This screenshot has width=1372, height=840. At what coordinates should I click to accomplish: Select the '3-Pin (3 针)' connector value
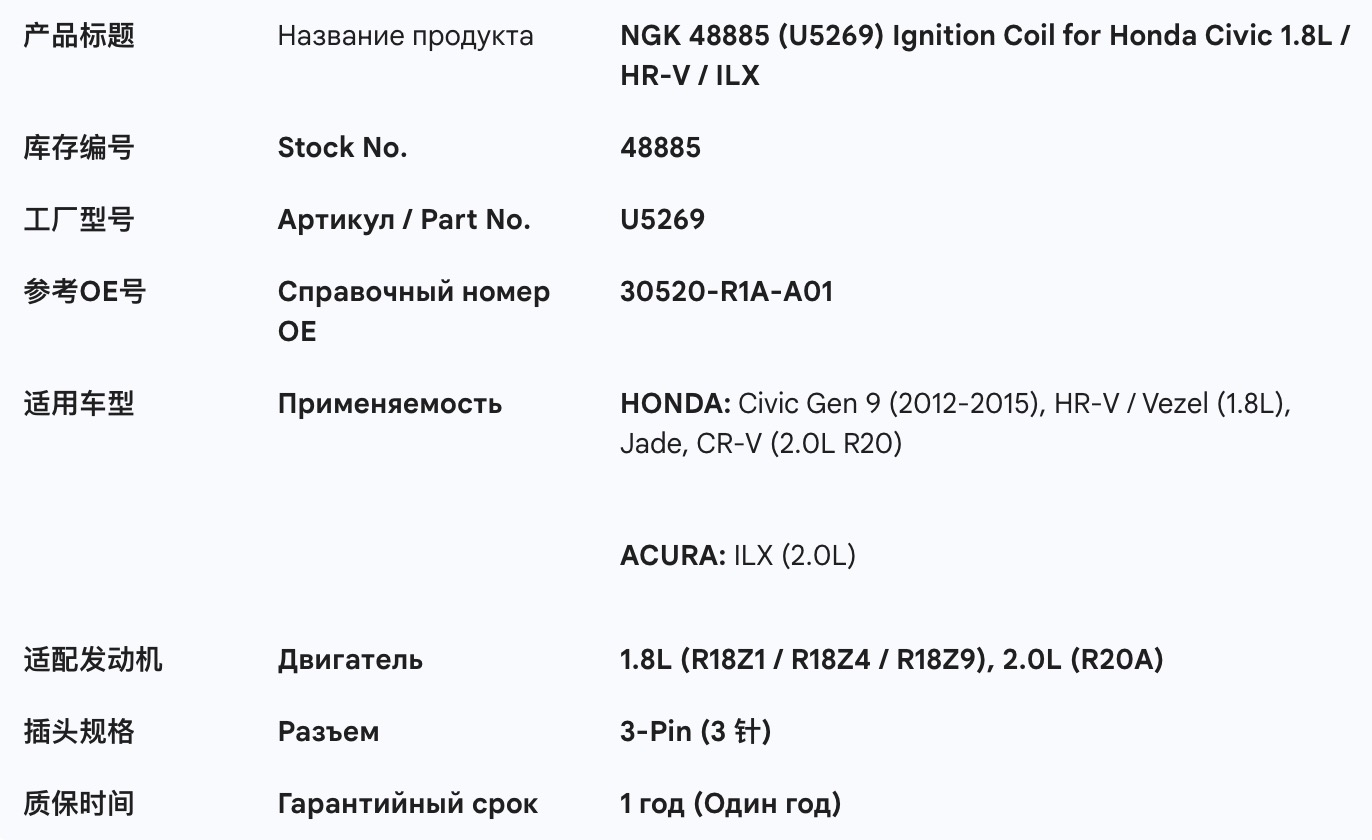point(695,732)
